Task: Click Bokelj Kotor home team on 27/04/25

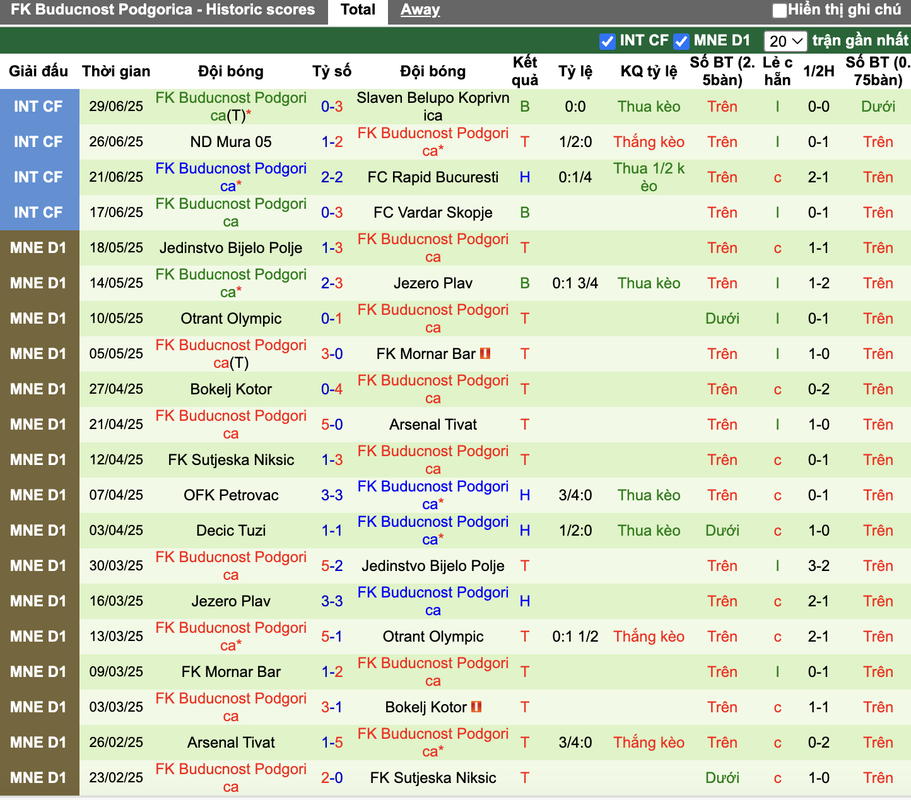Action: click(x=231, y=389)
